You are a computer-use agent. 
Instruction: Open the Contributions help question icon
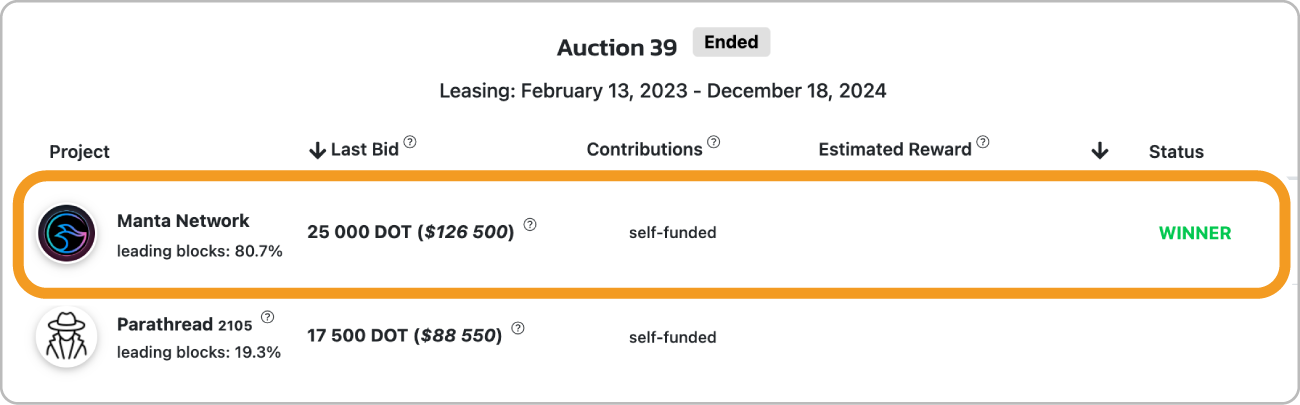[x=713, y=143]
